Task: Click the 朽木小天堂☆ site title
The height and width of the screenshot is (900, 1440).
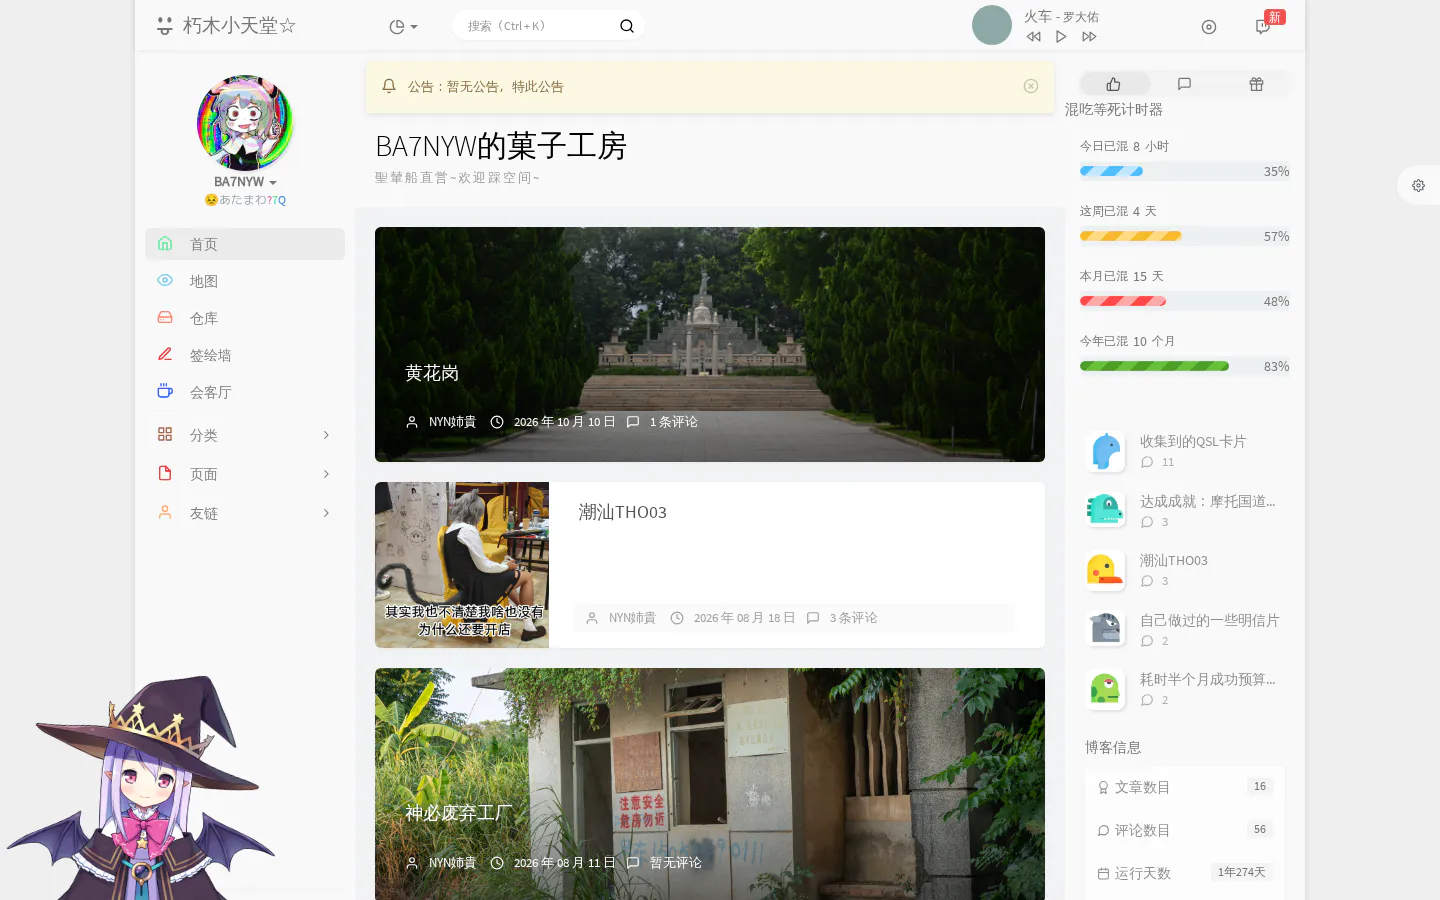Action: (239, 26)
